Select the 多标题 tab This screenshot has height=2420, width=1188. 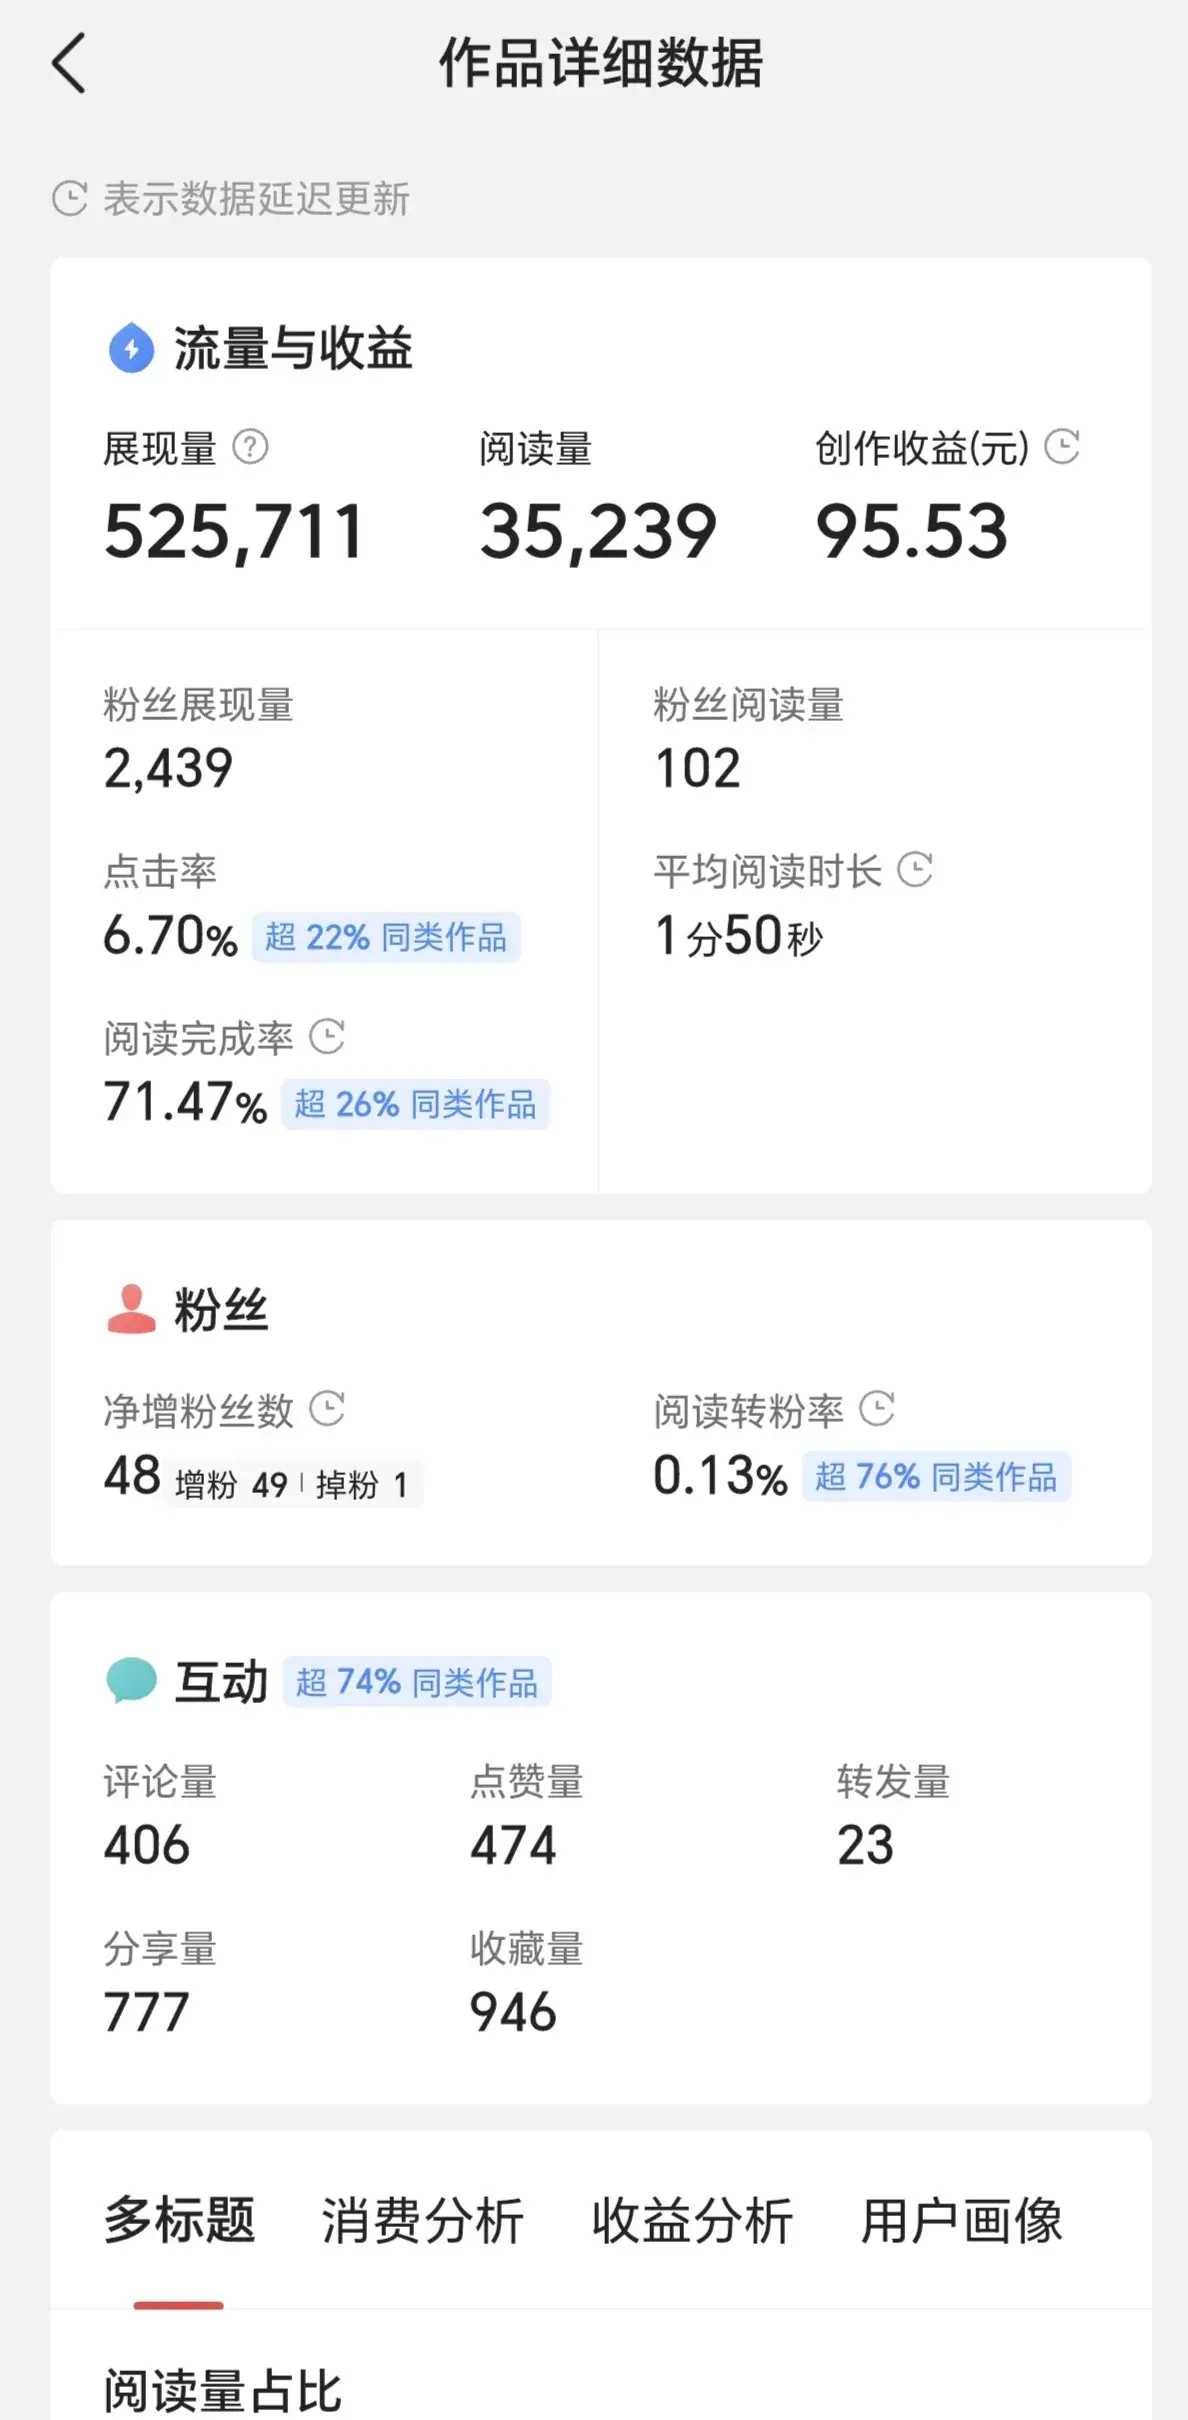180,2220
